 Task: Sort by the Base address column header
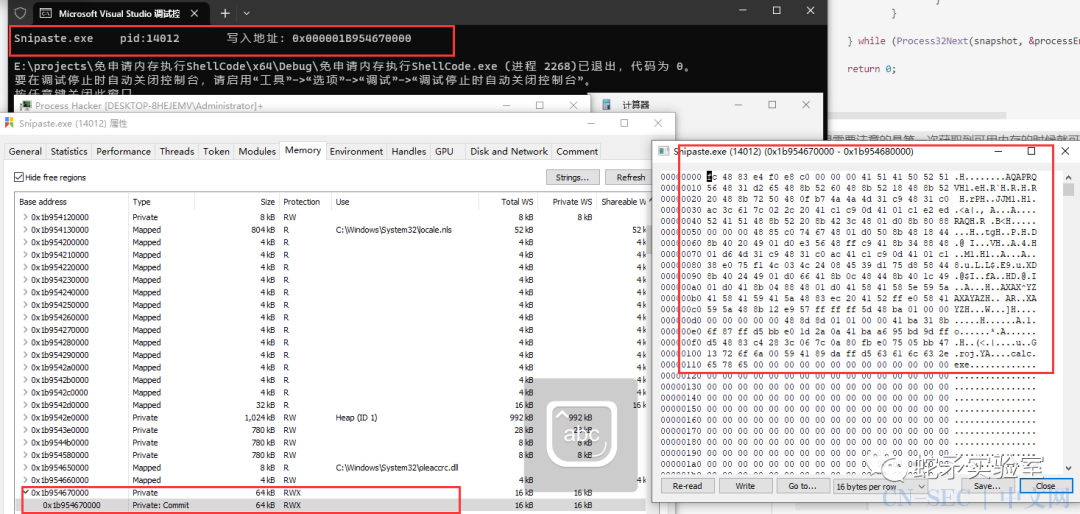pyautogui.click(x=72, y=202)
